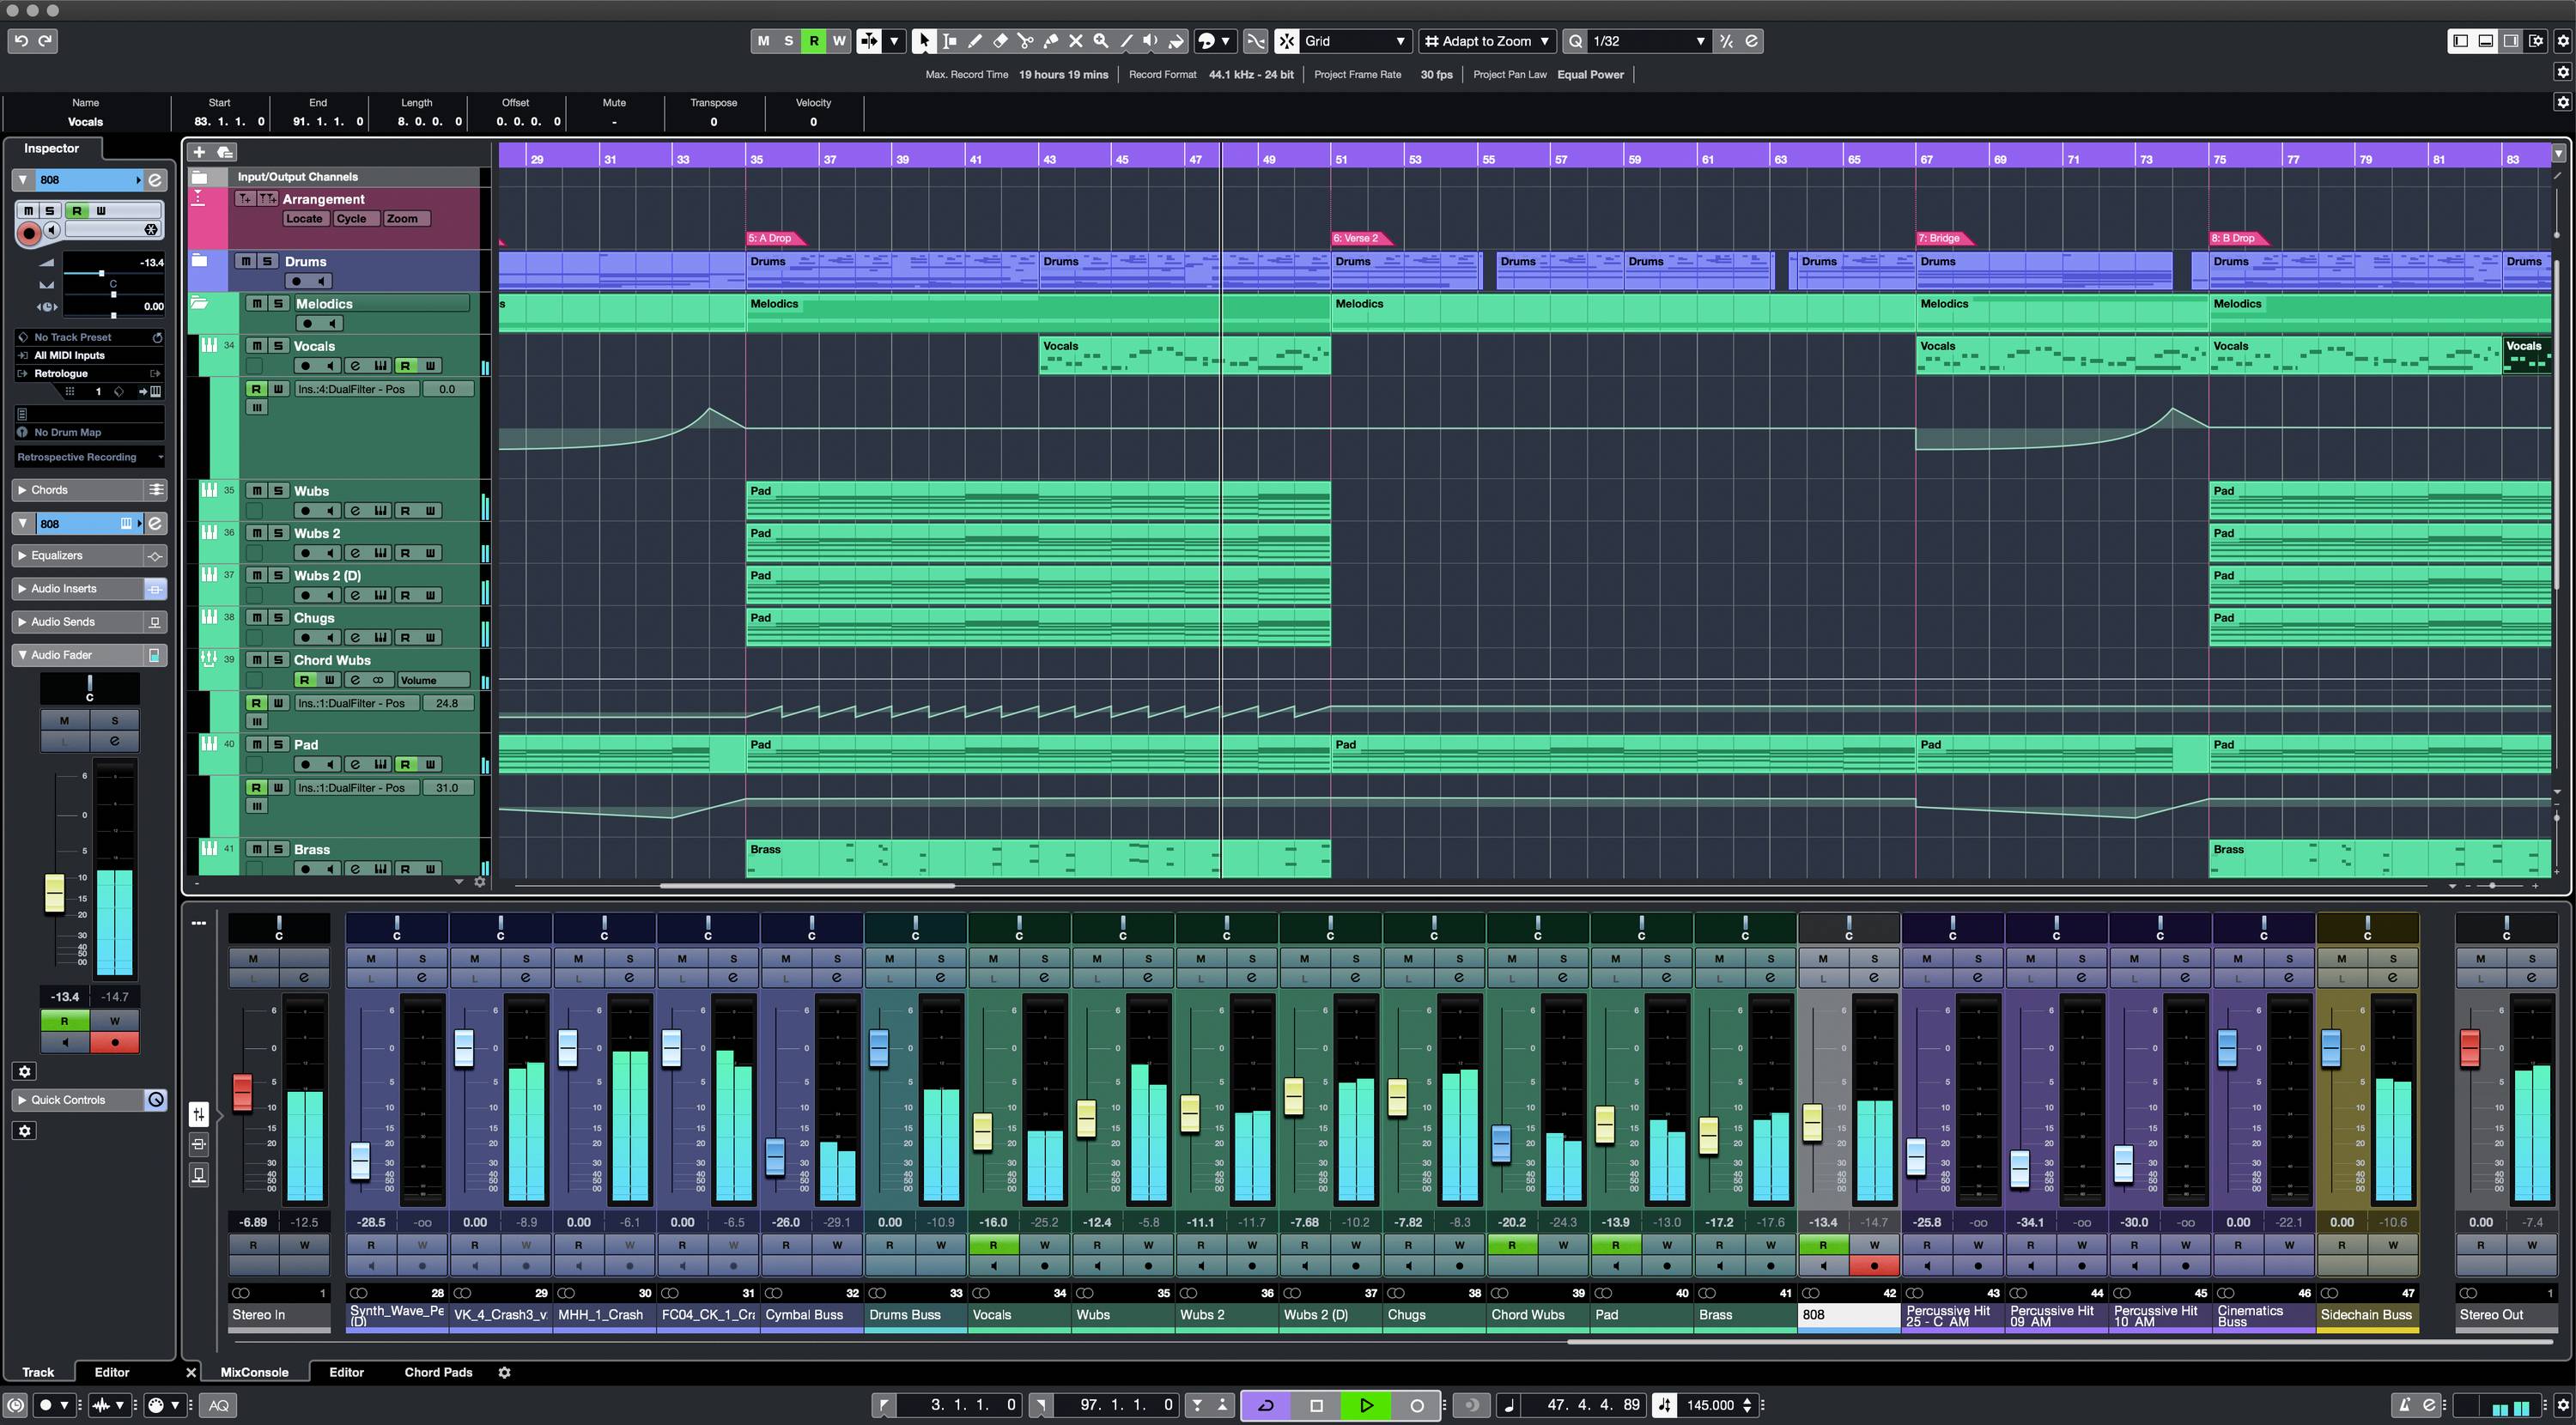Toggle cycle loop in transport bar
The image size is (2576, 1425).
(1265, 1405)
